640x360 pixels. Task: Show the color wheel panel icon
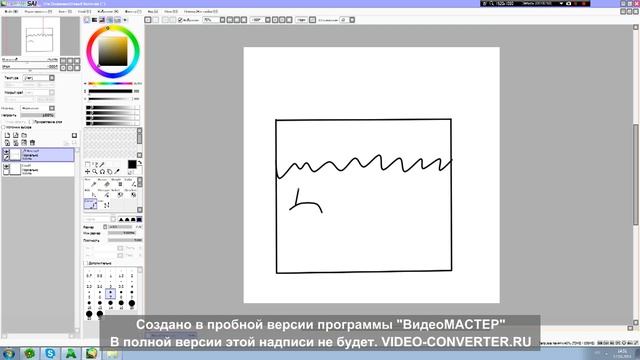[x=87, y=20]
